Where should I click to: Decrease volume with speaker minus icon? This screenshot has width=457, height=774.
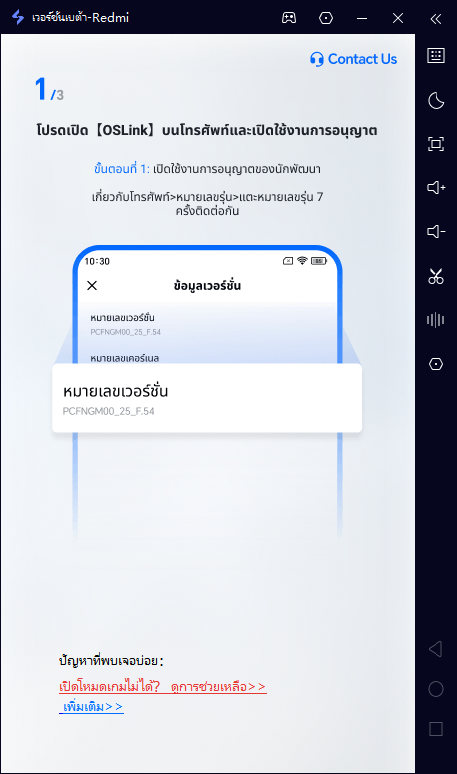(x=436, y=232)
